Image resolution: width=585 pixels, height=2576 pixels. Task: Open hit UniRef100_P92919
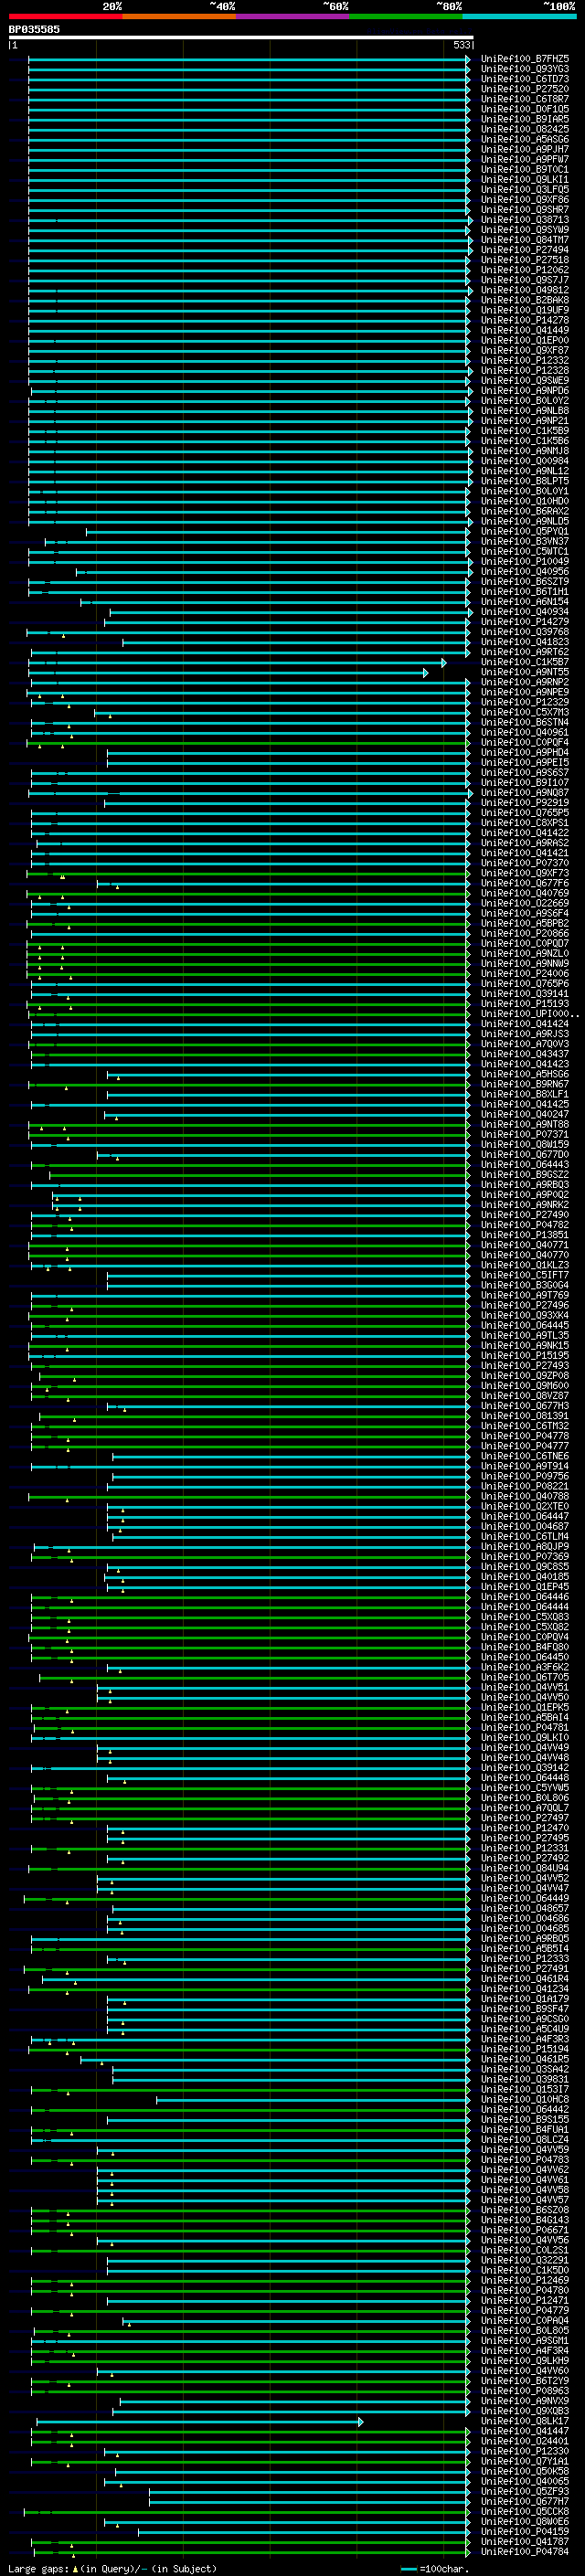coord(525,803)
